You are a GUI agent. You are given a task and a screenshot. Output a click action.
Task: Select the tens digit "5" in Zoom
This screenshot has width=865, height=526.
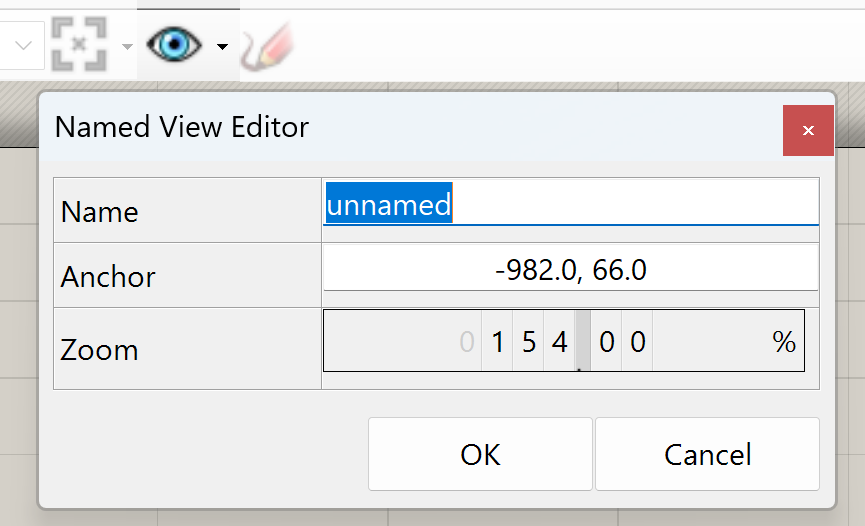[x=529, y=343]
